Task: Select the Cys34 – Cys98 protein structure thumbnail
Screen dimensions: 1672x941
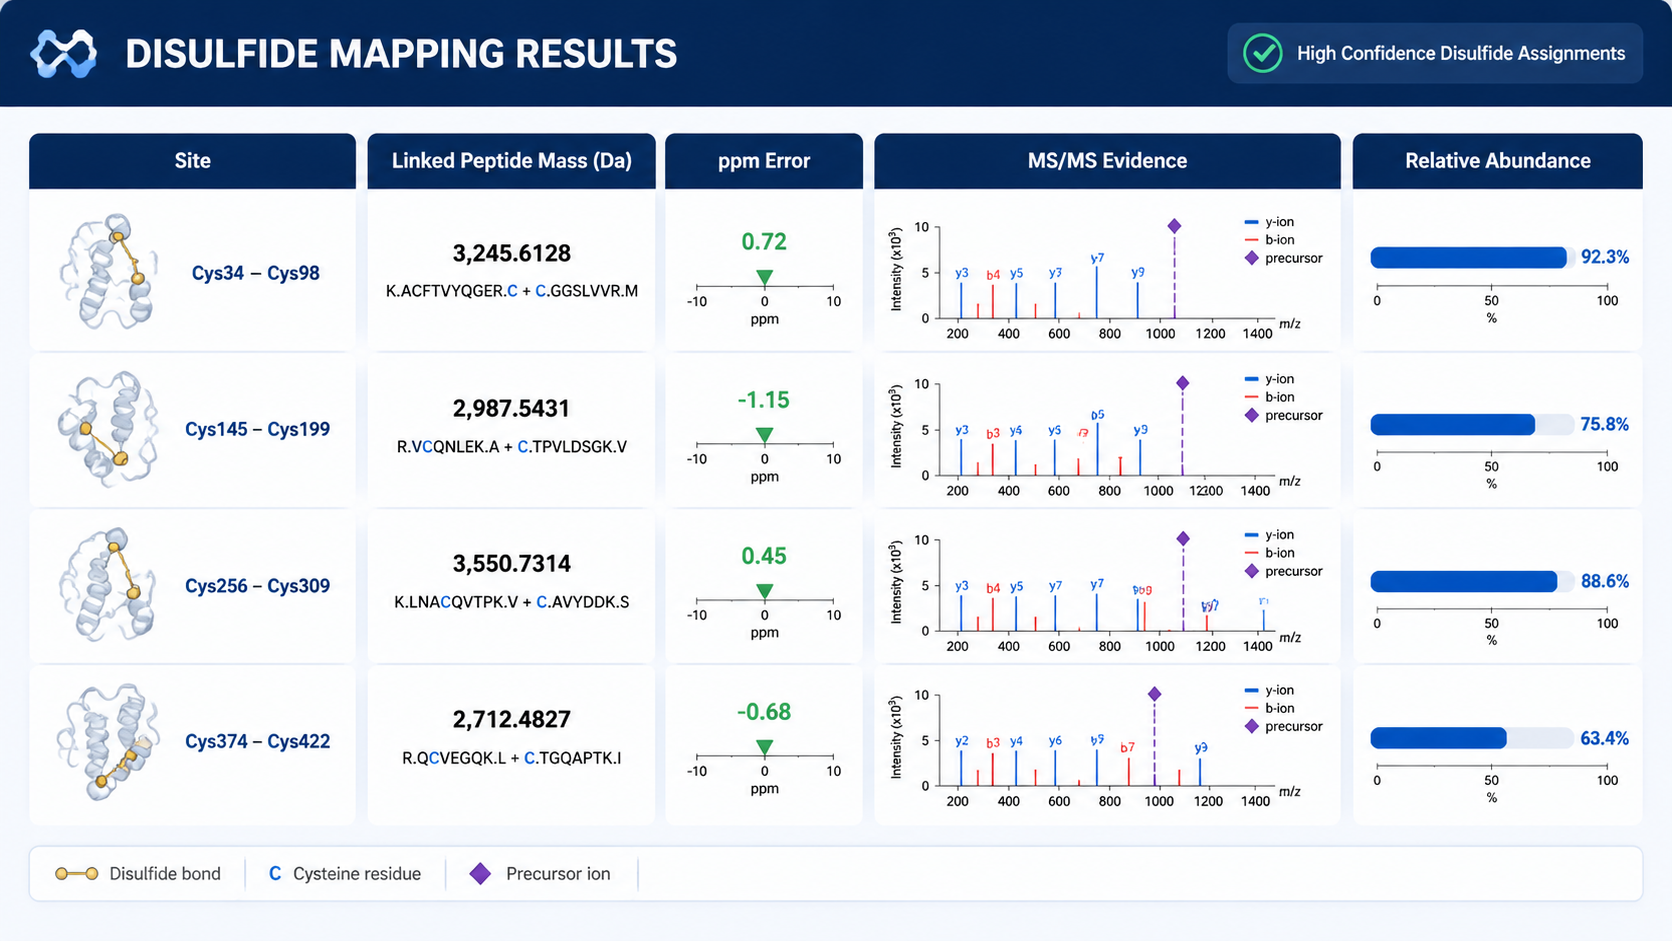Action: (x=107, y=271)
